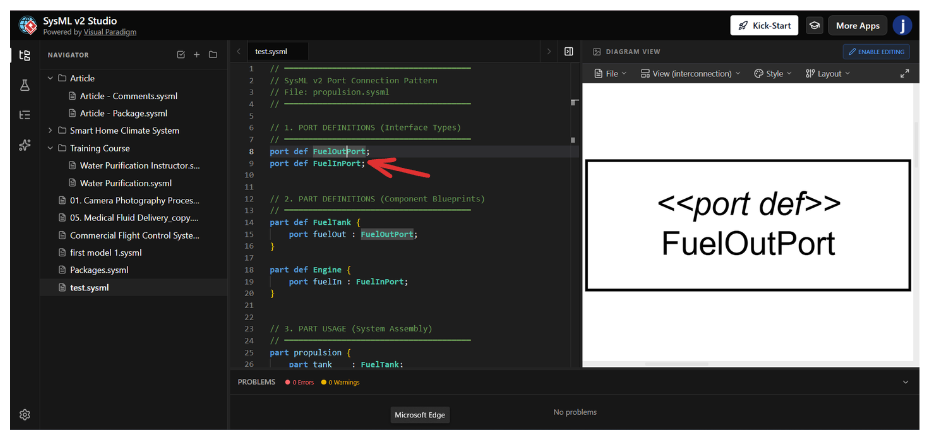Open Article - Comments.sysml file
Viewport: 929px width, 440px height.
(x=129, y=96)
